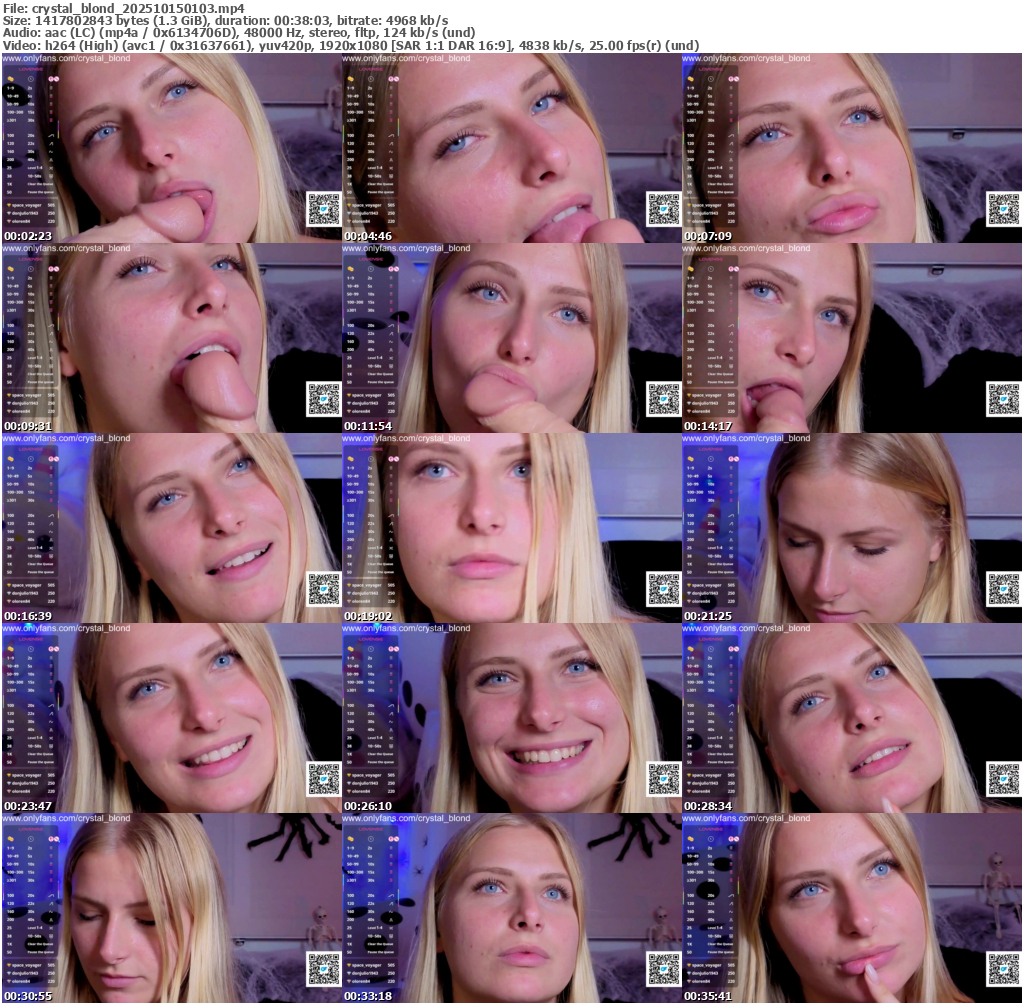Click the QR code in the 00:16:39 frame
This screenshot has height=1003, width=1024.
[x=323, y=589]
